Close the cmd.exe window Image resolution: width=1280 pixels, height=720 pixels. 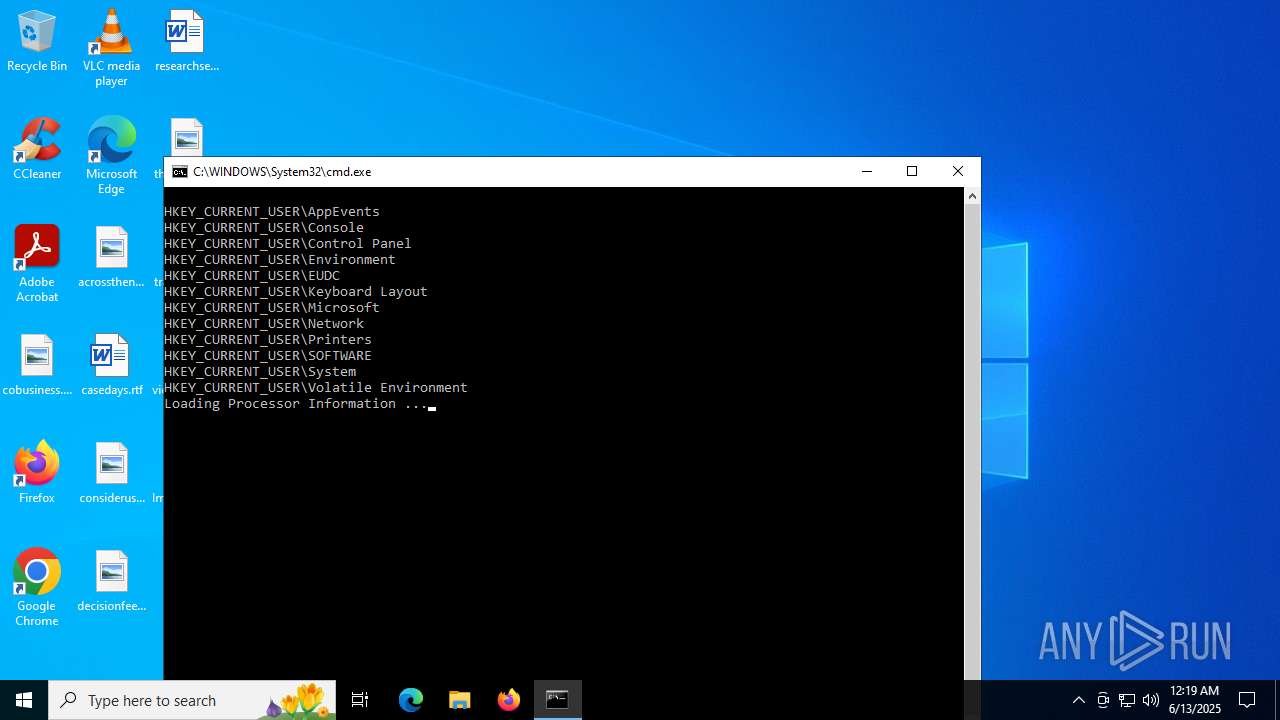coord(958,172)
